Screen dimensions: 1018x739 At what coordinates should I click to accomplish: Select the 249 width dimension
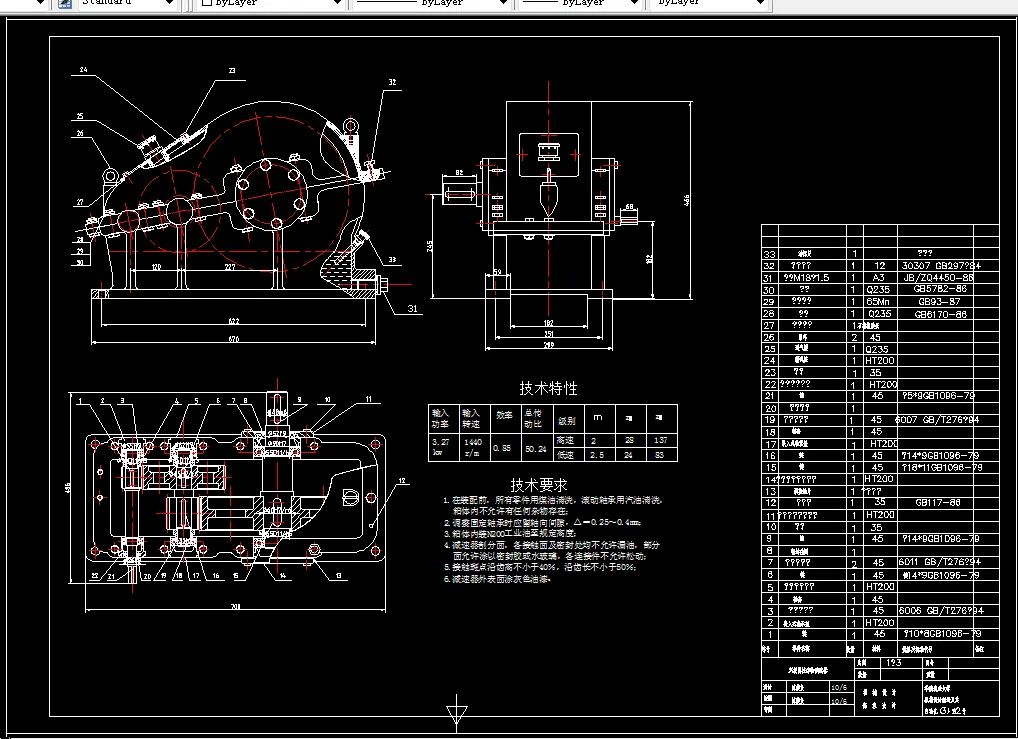[549, 345]
